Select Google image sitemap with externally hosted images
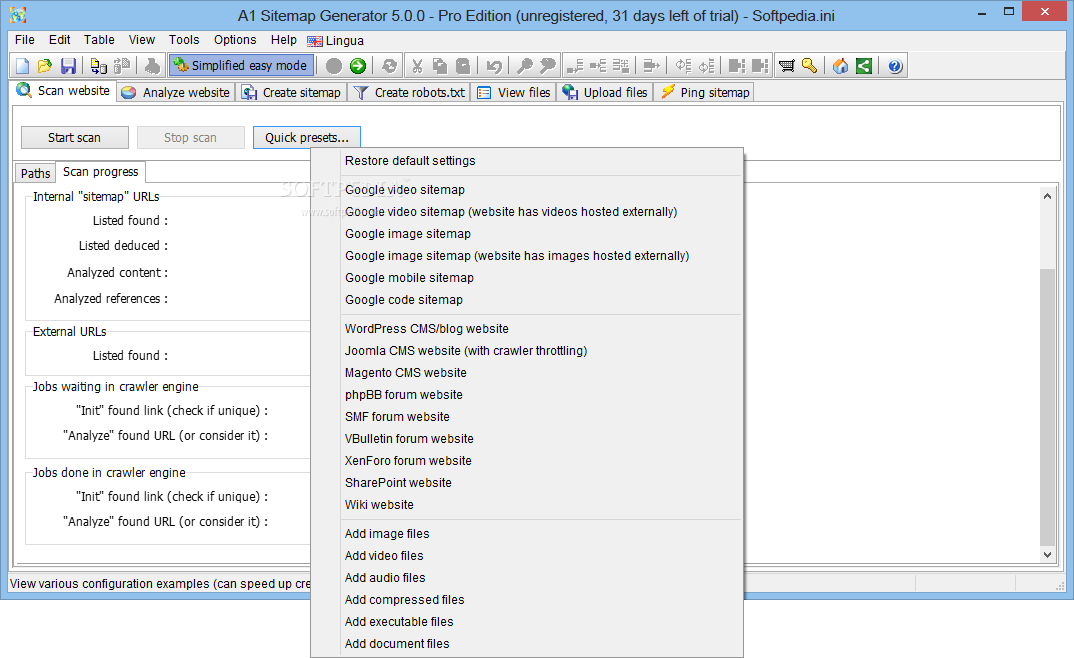1074x658 pixels. 517,255
